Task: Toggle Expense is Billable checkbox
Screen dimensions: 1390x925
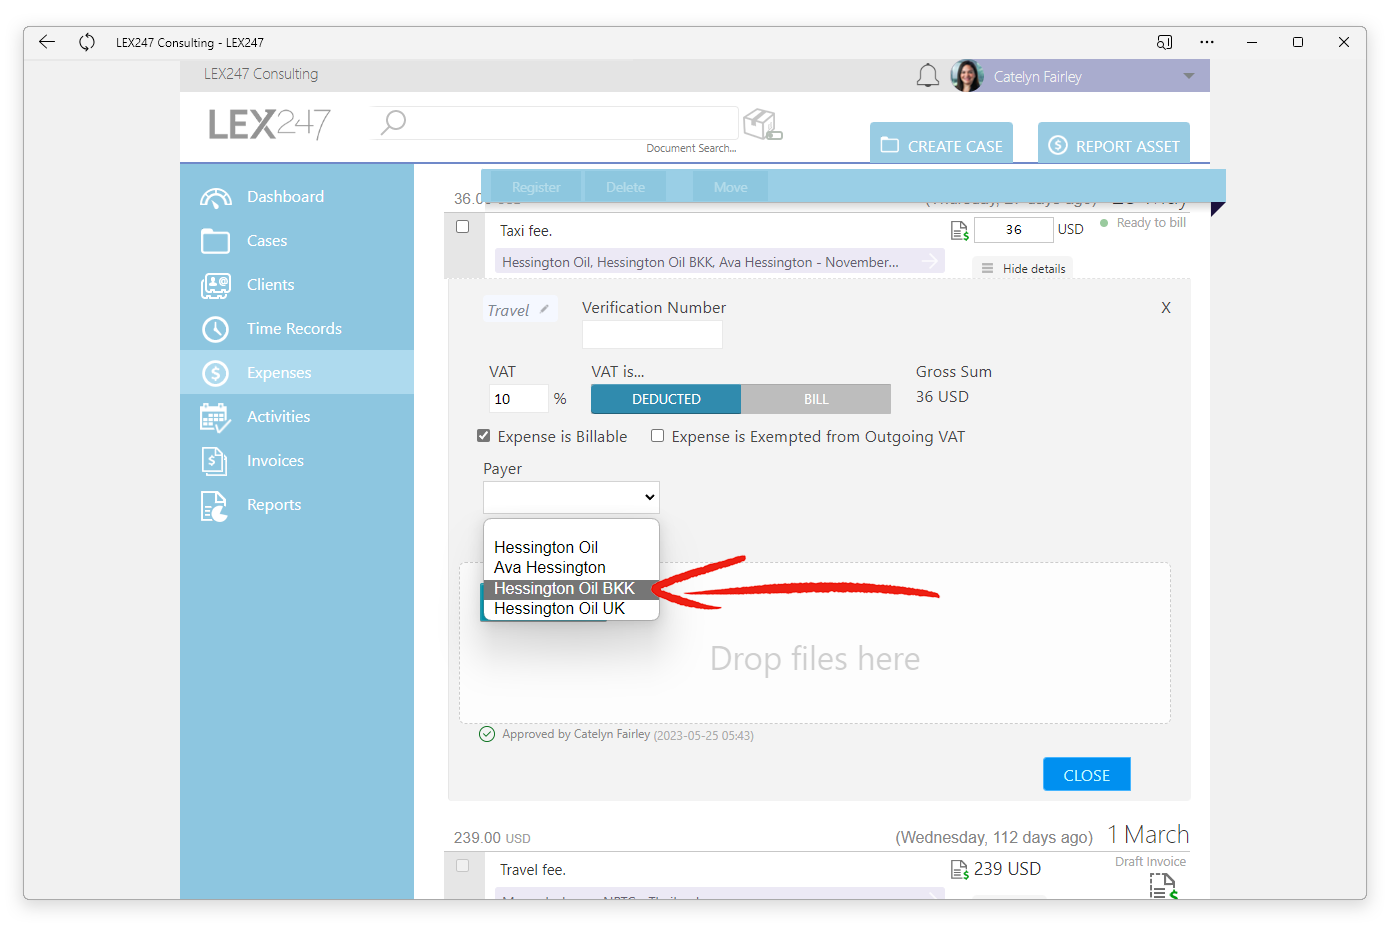Action: [x=484, y=436]
